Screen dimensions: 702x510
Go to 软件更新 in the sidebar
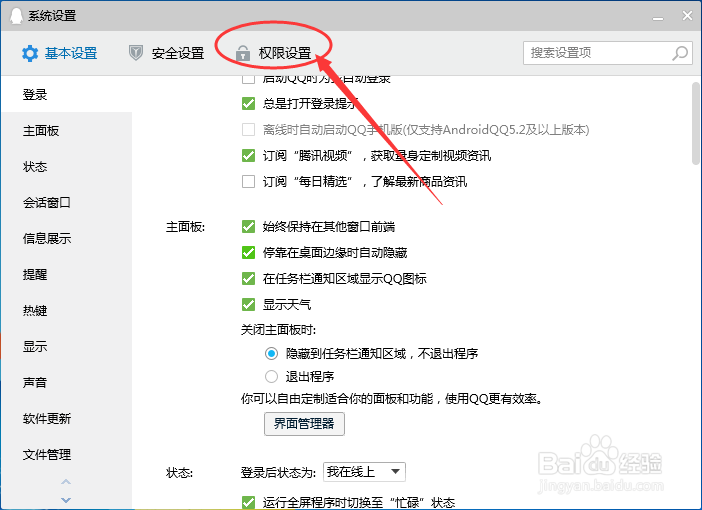(x=66, y=418)
